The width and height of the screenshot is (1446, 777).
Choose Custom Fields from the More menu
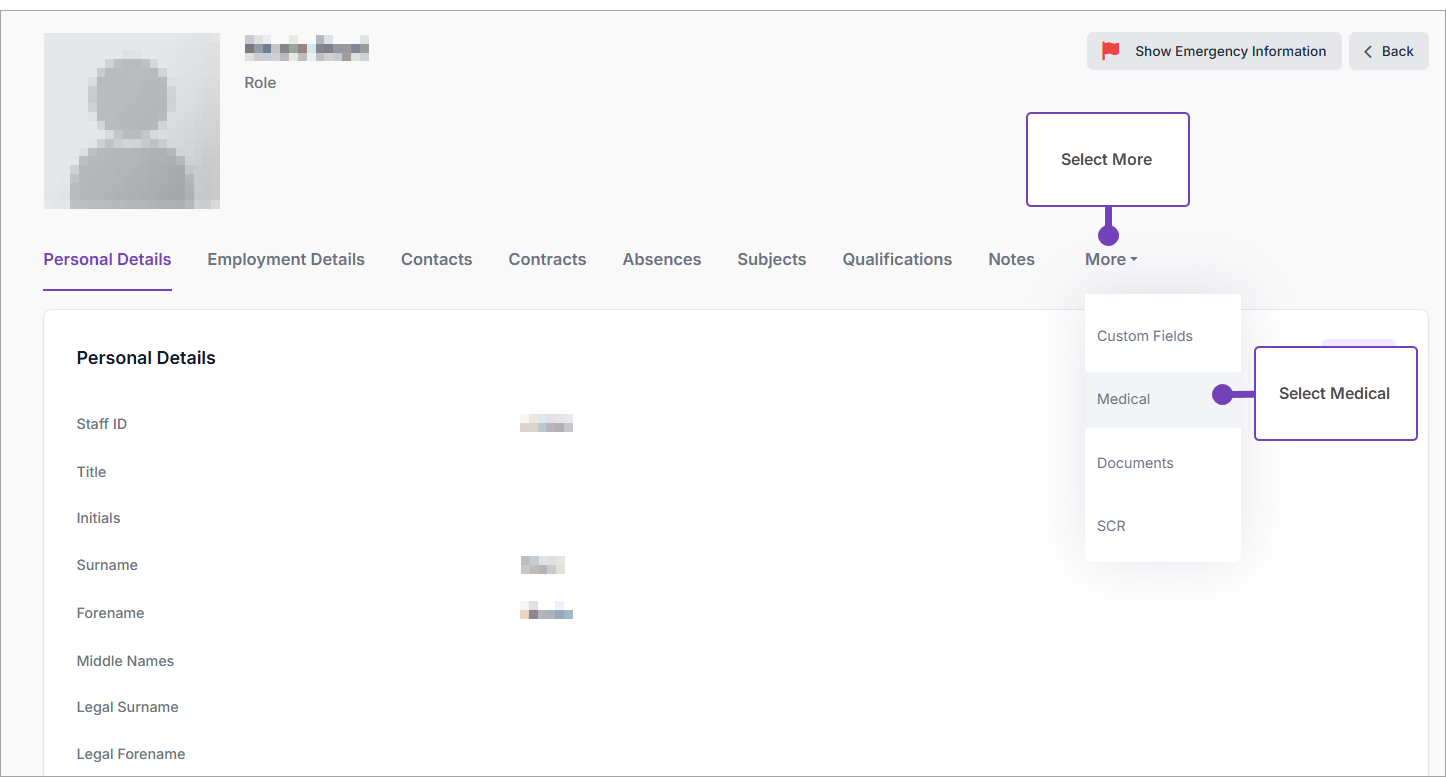coord(1144,336)
